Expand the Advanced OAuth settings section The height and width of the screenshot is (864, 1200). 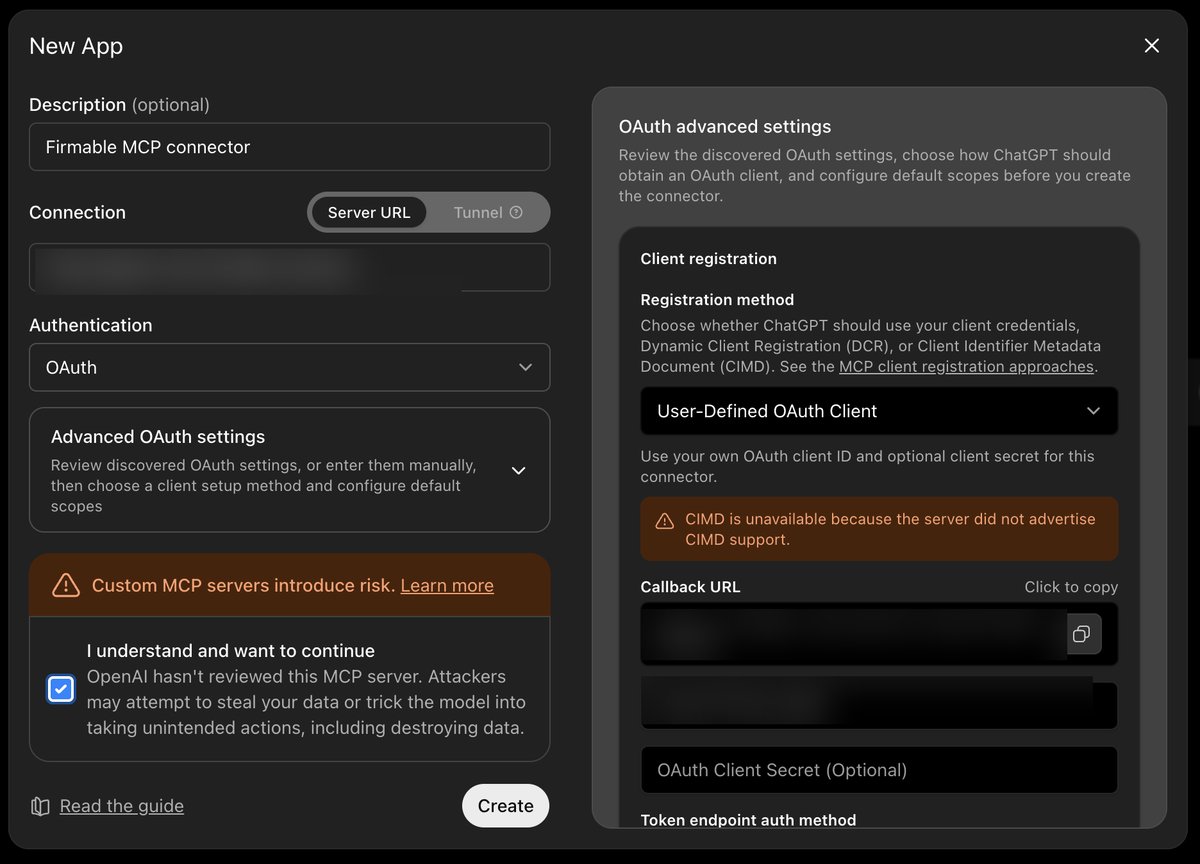pyautogui.click(x=290, y=470)
